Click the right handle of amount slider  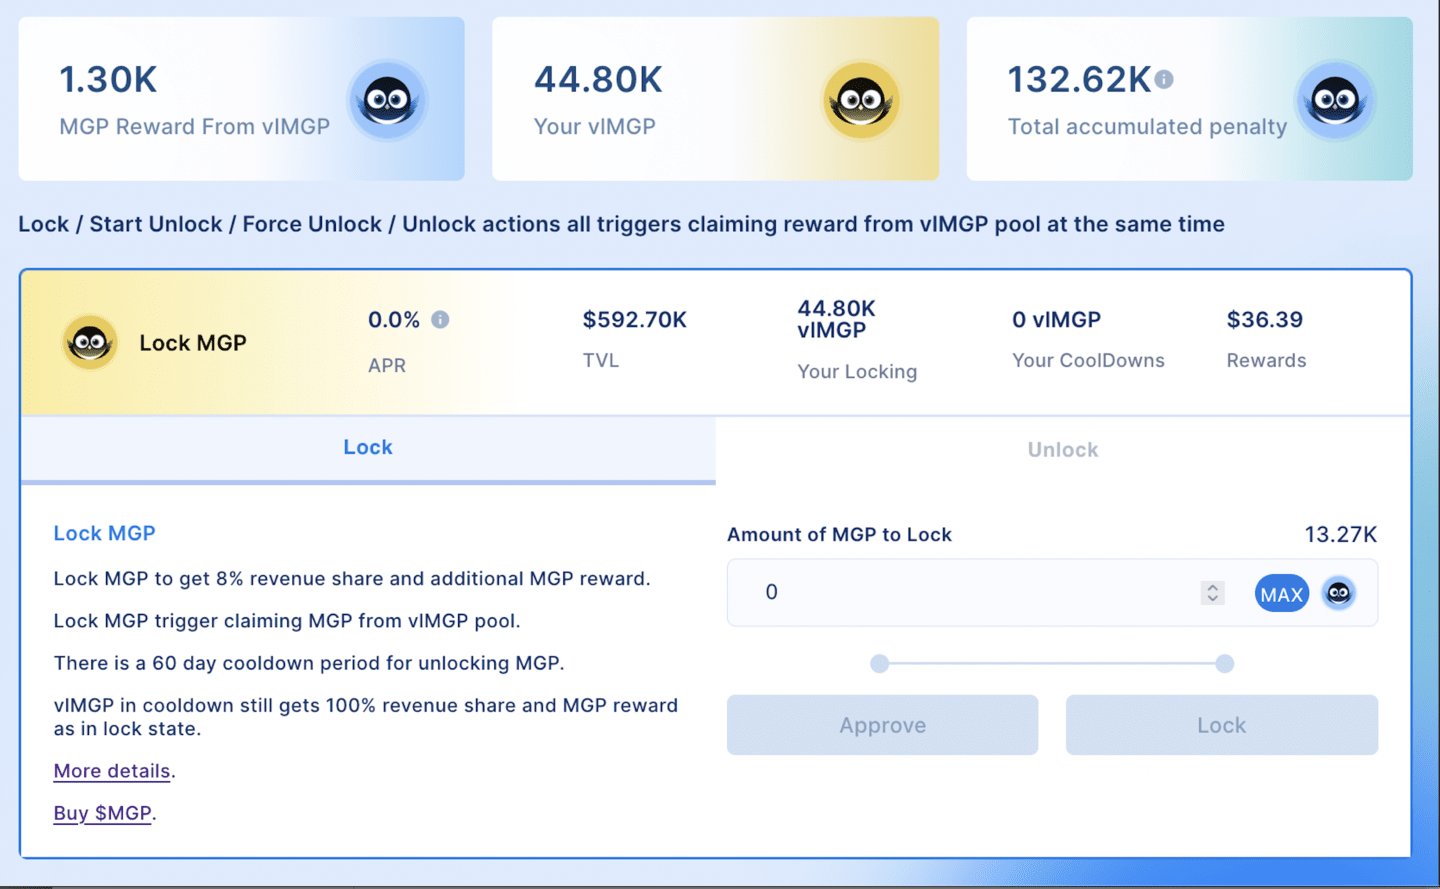pos(1225,664)
